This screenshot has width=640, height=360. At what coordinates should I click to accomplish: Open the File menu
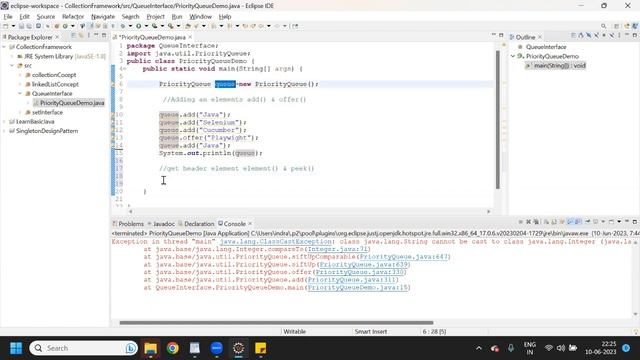pyautogui.click(x=8, y=17)
